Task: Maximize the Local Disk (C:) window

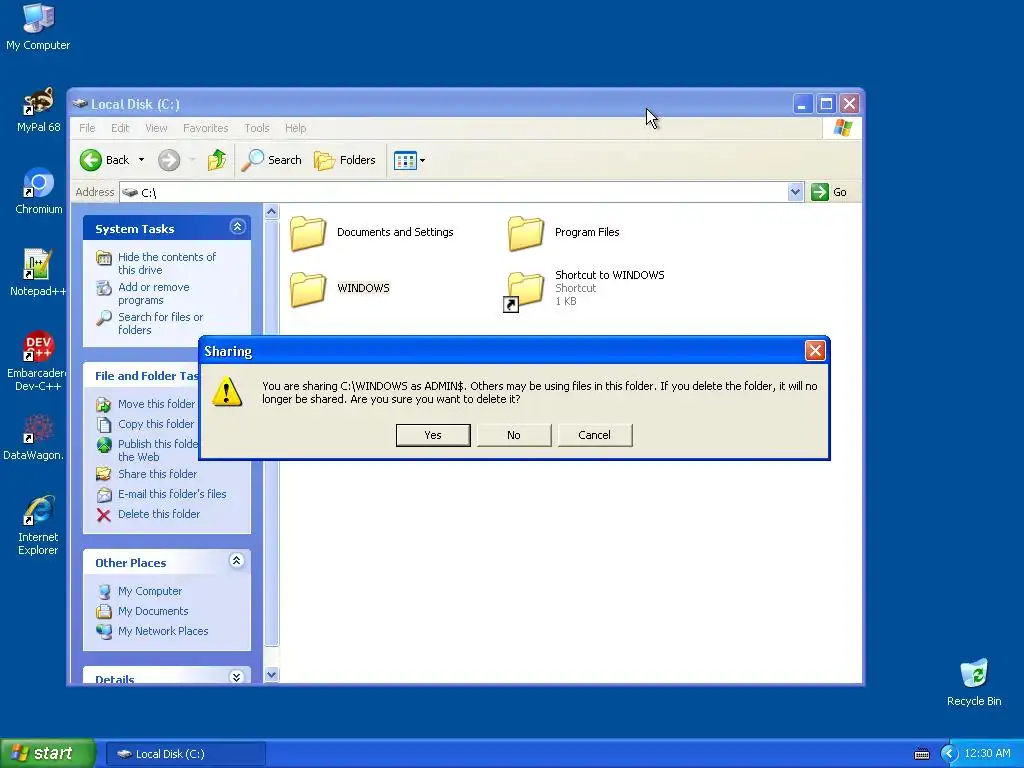Action: click(826, 104)
